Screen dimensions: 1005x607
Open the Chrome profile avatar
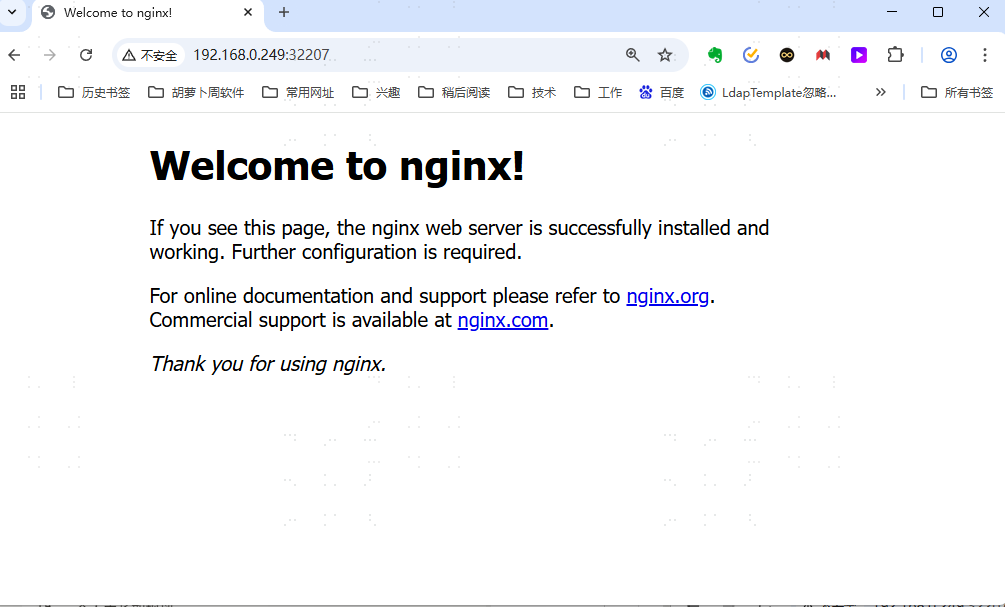949,55
